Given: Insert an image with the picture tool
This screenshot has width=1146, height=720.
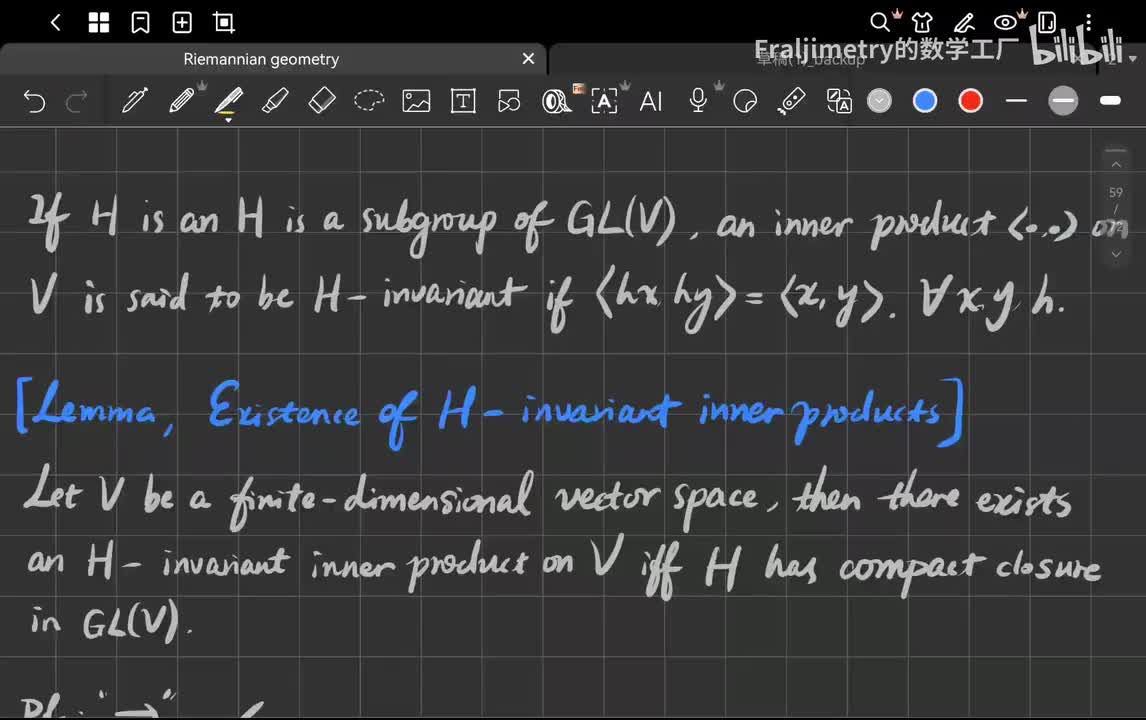Looking at the screenshot, I should 416,101.
